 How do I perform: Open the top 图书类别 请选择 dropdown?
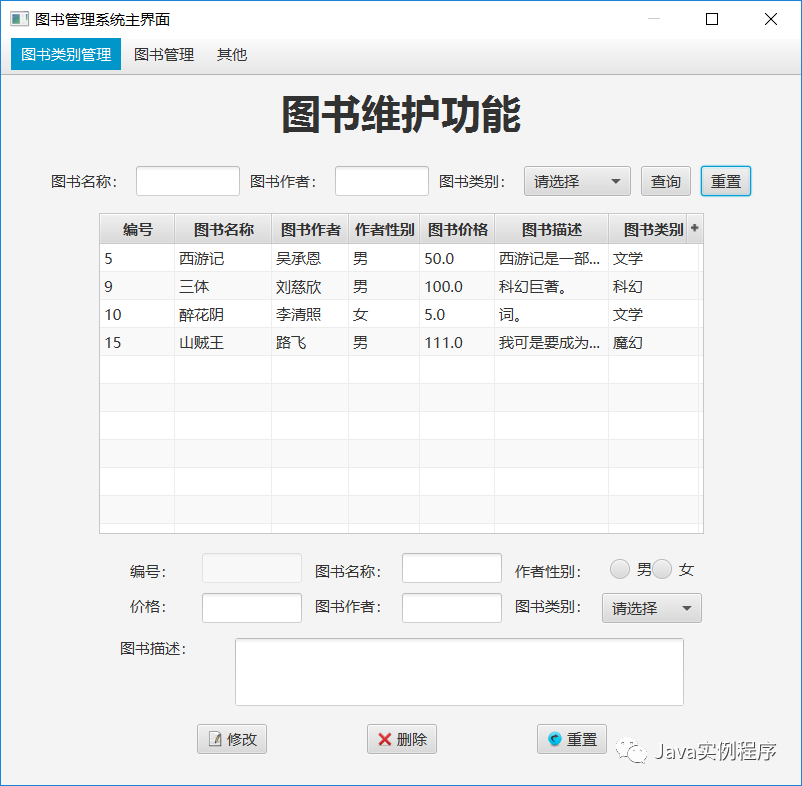[x=577, y=181]
